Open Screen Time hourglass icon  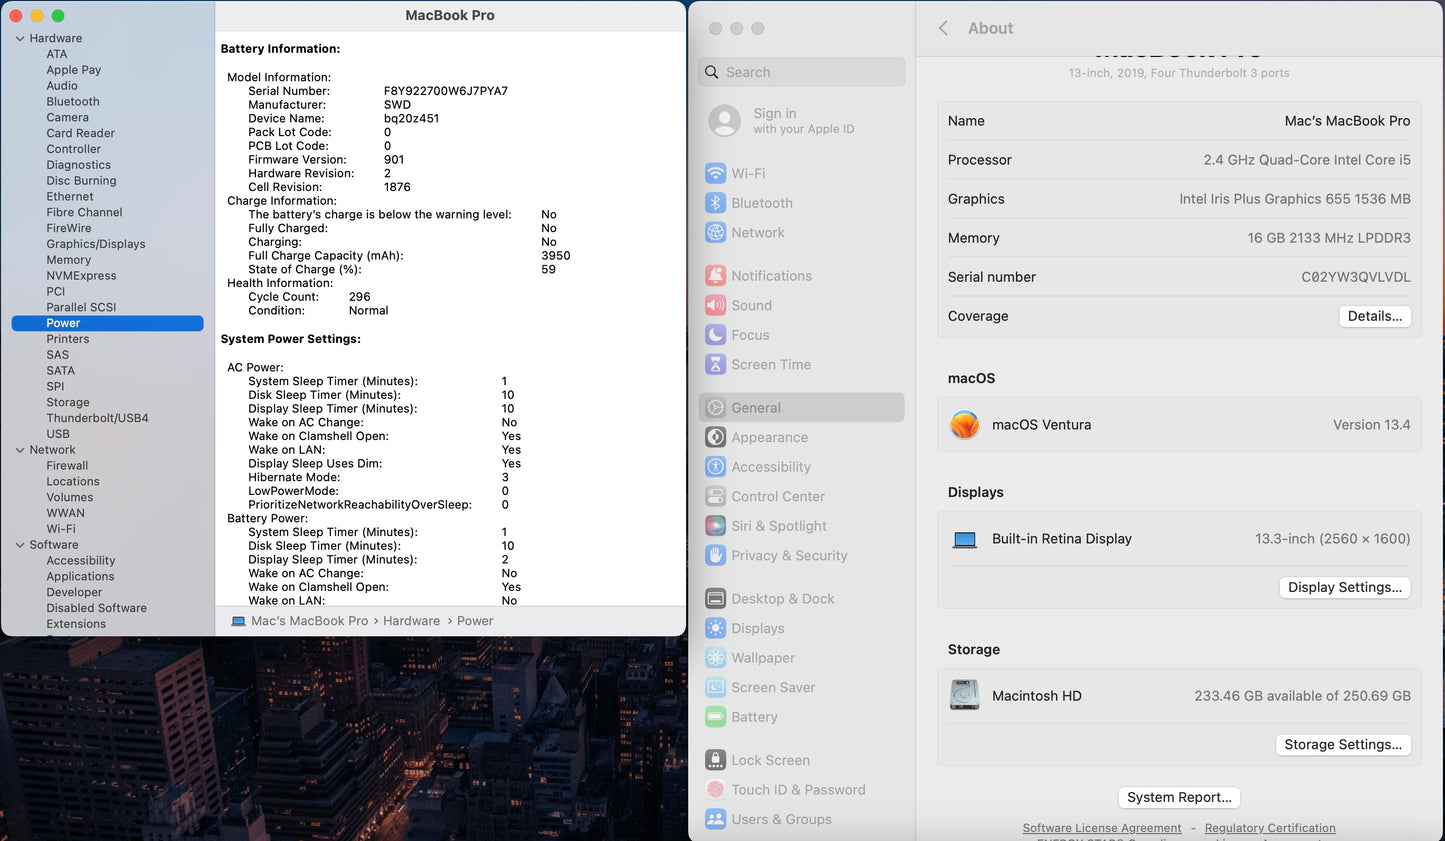click(715, 365)
